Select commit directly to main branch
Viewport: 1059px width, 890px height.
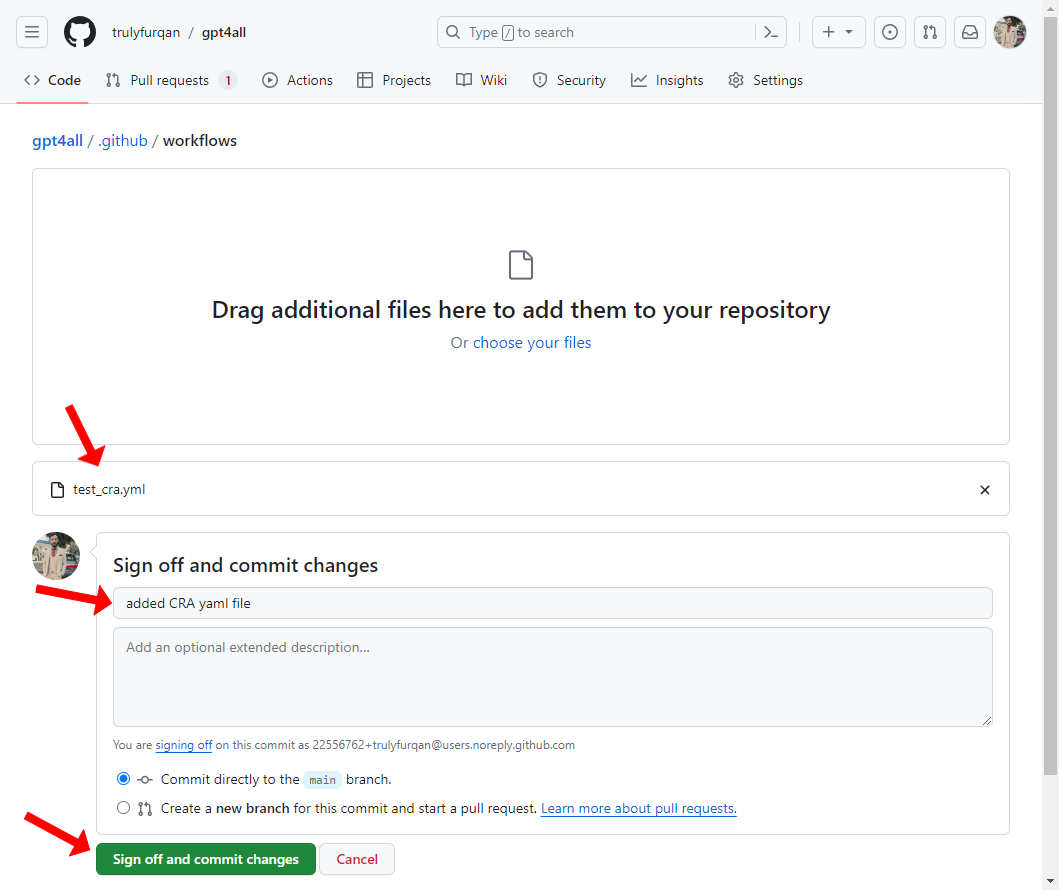124,779
